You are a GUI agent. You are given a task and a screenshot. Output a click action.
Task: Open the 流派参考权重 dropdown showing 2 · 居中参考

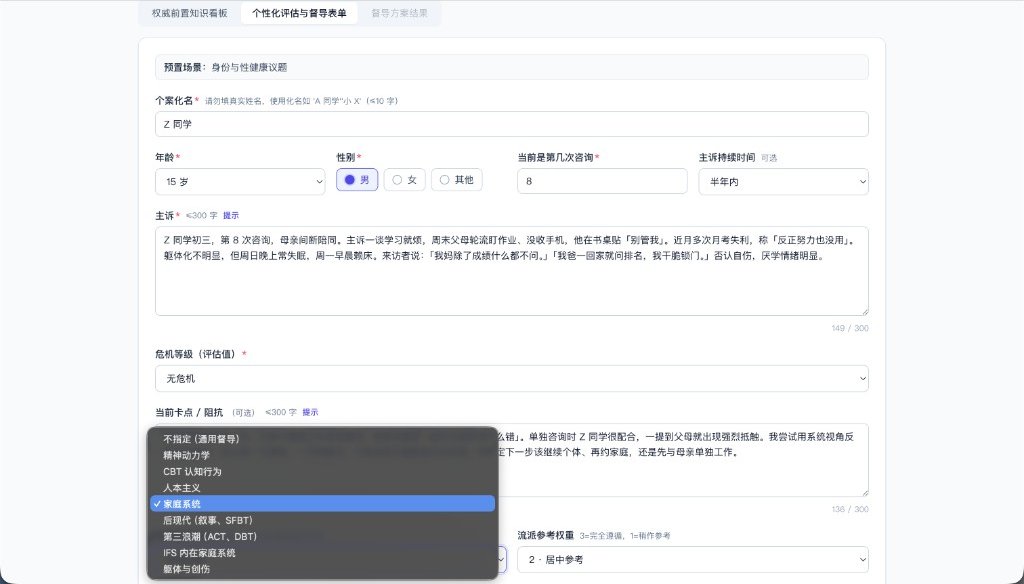pos(692,560)
